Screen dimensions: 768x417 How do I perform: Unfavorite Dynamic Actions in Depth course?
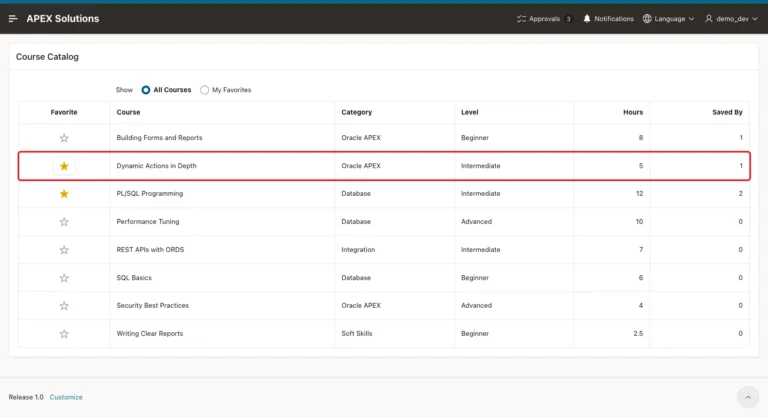tap(64, 166)
